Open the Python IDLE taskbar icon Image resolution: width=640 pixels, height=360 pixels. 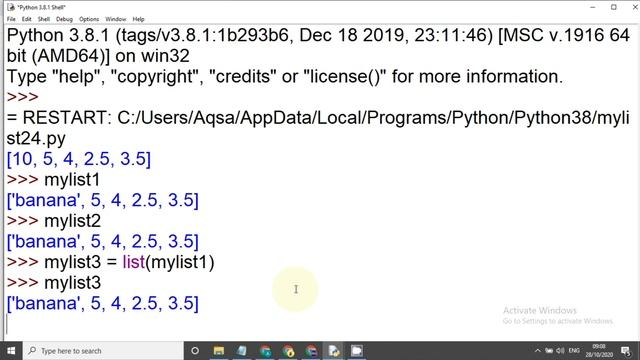tap(334, 351)
